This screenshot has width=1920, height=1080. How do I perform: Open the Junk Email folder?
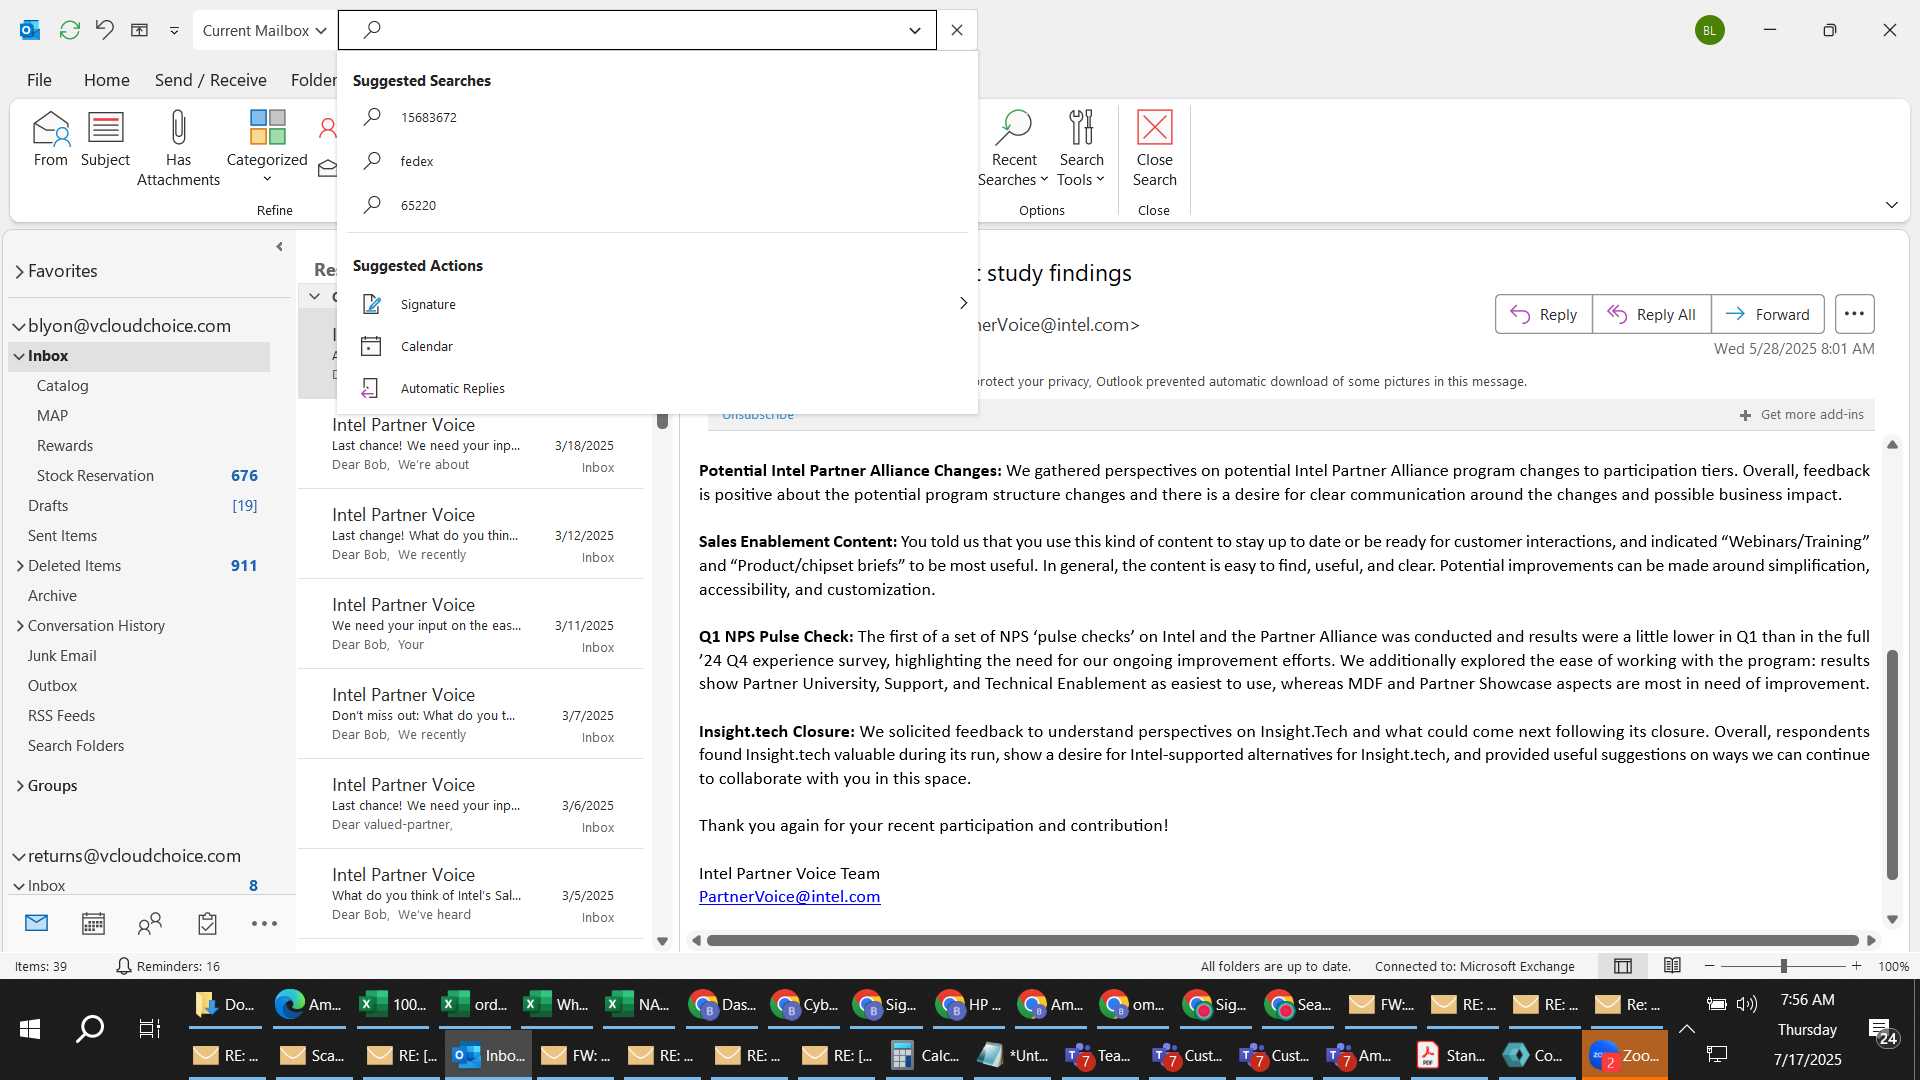pos(62,656)
